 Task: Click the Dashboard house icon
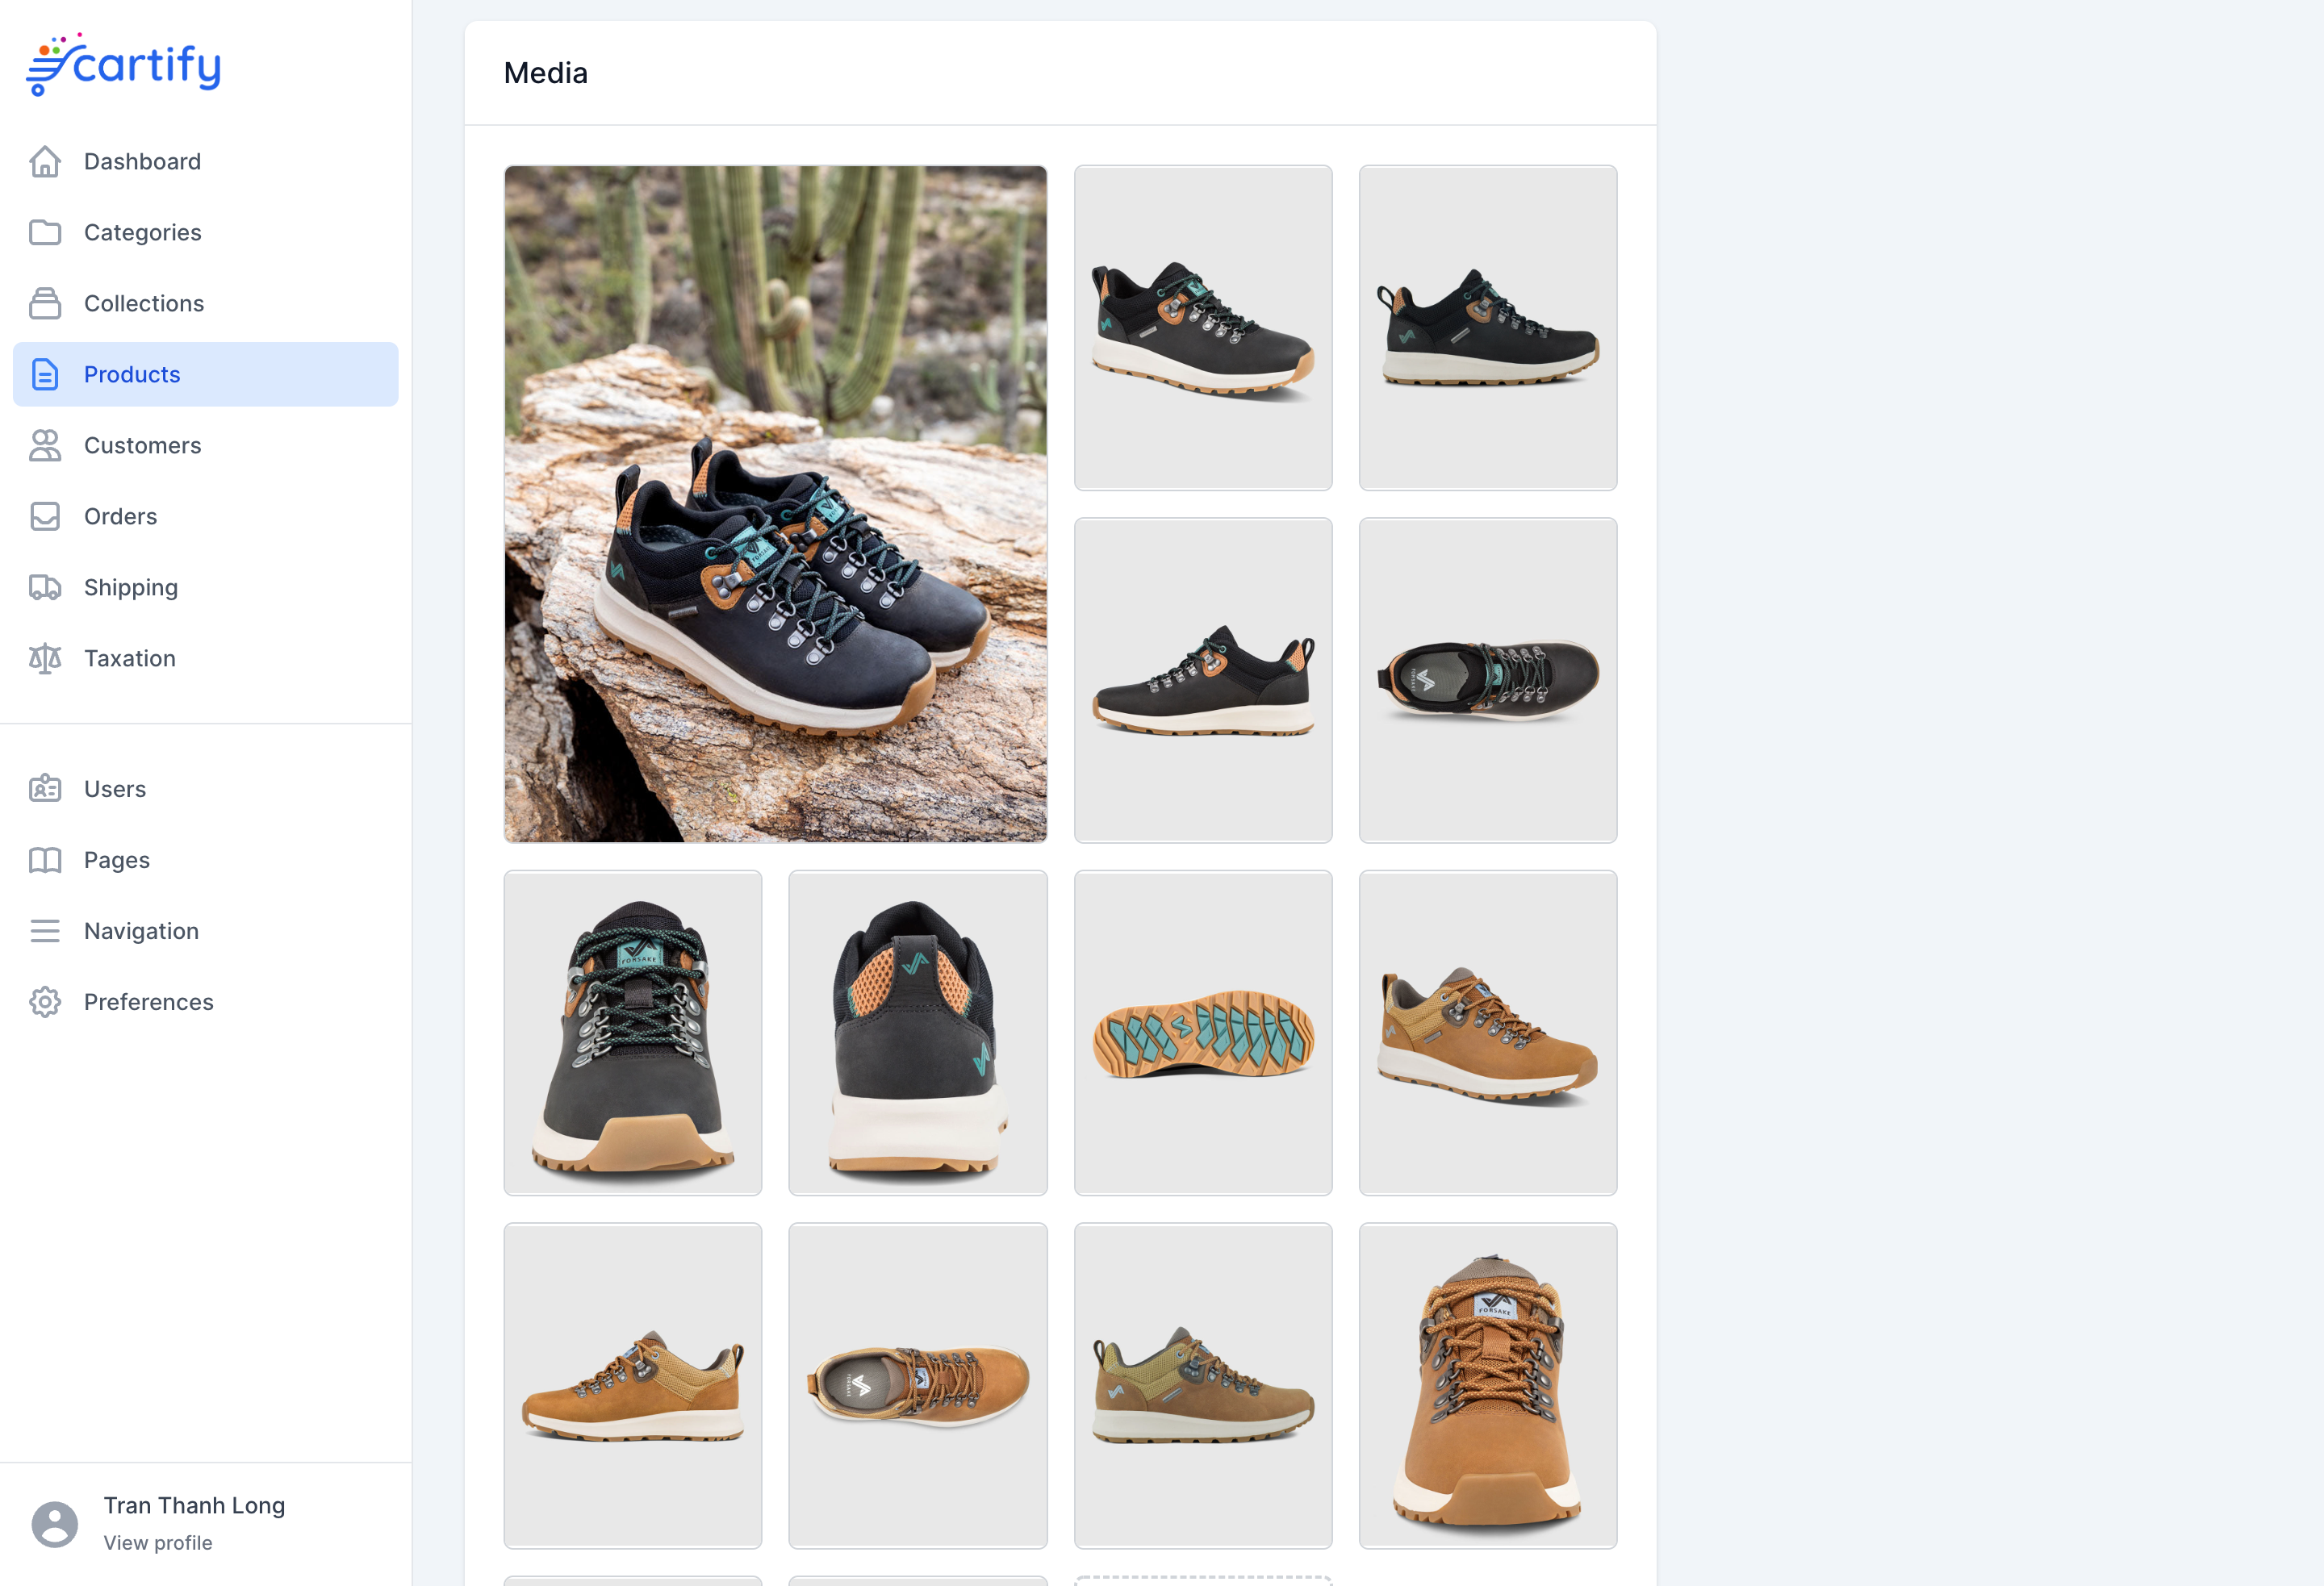point(45,161)
